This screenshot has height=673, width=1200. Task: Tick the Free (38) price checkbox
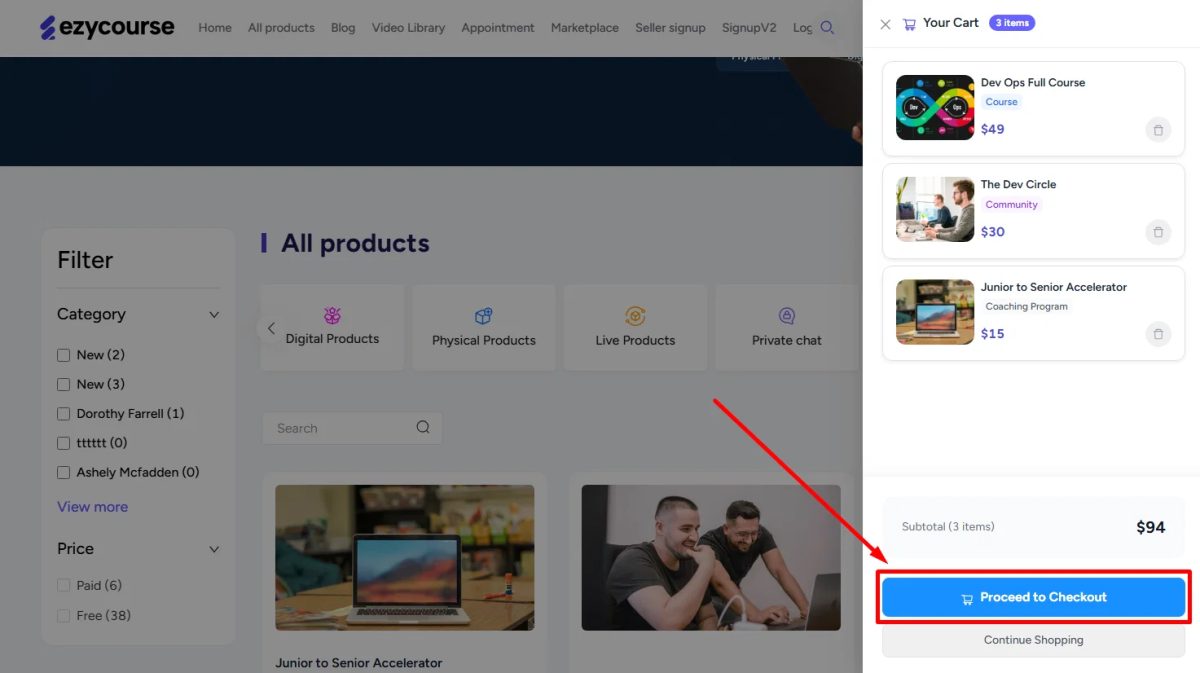tap(64, 616)
